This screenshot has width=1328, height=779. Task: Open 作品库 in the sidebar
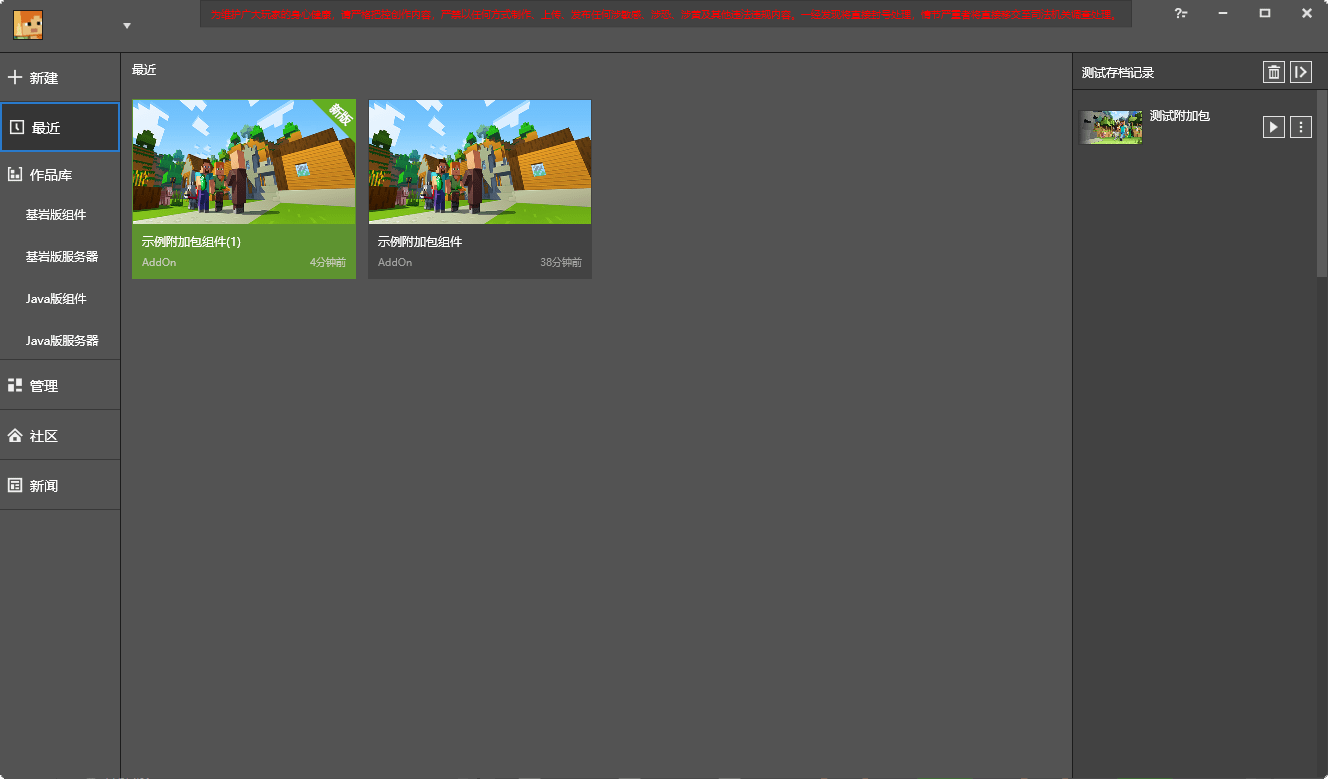(x=60, y=175)
